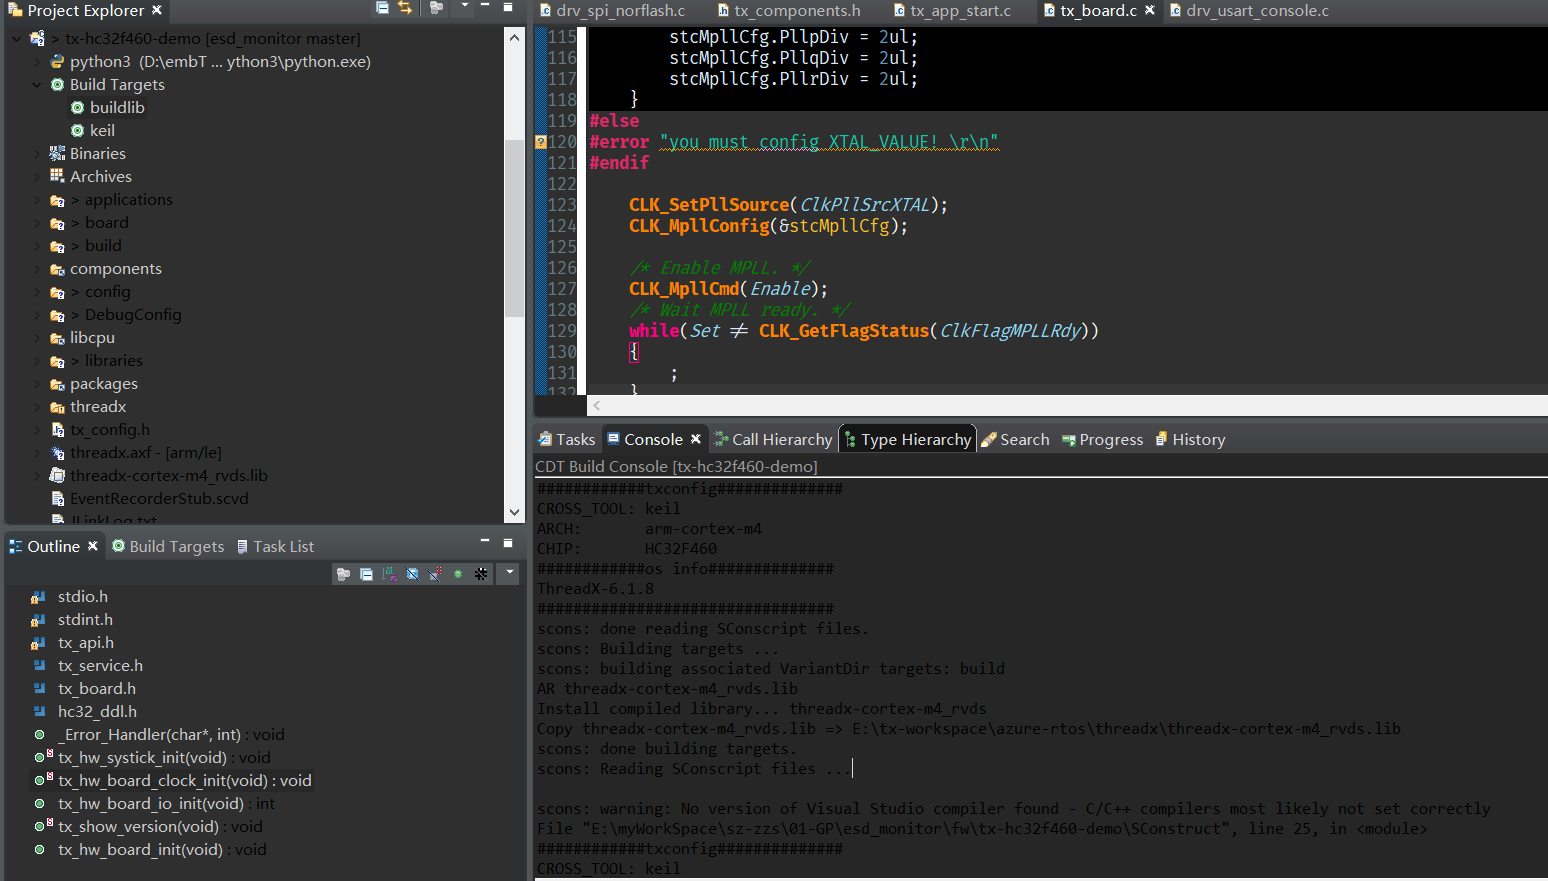This screenshot has height=881, width=1548.
Task: Toggle Hide Fields in Outline toolbar
Action: [412, 574]
